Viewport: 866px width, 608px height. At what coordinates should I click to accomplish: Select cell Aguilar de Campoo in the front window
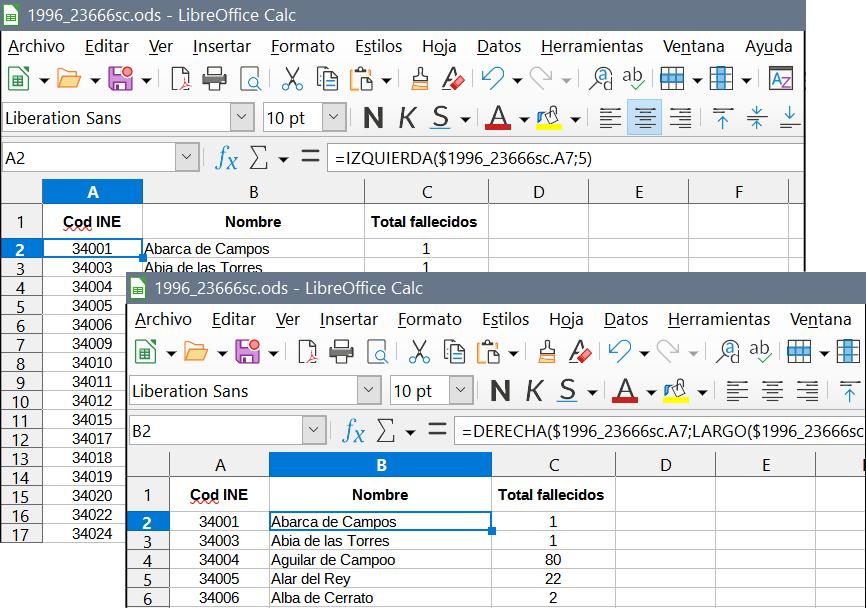click(x=381, y=560)
